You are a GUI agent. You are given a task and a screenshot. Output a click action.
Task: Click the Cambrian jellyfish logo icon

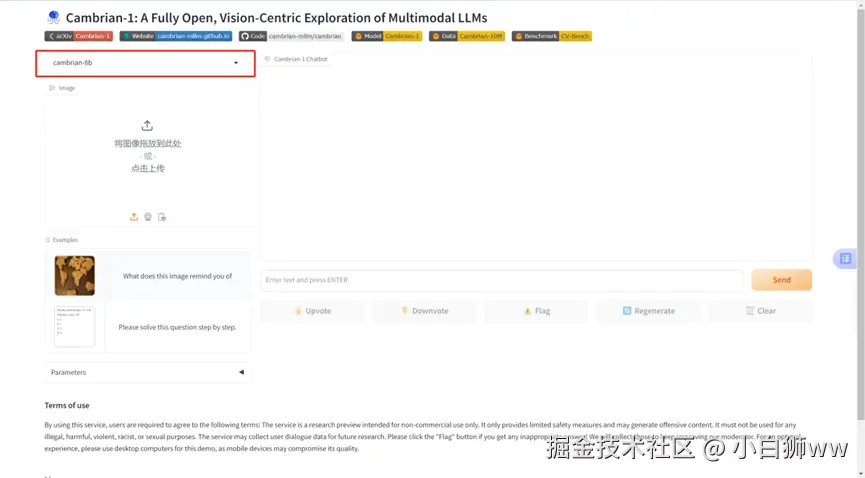click(x=54, y=17)
